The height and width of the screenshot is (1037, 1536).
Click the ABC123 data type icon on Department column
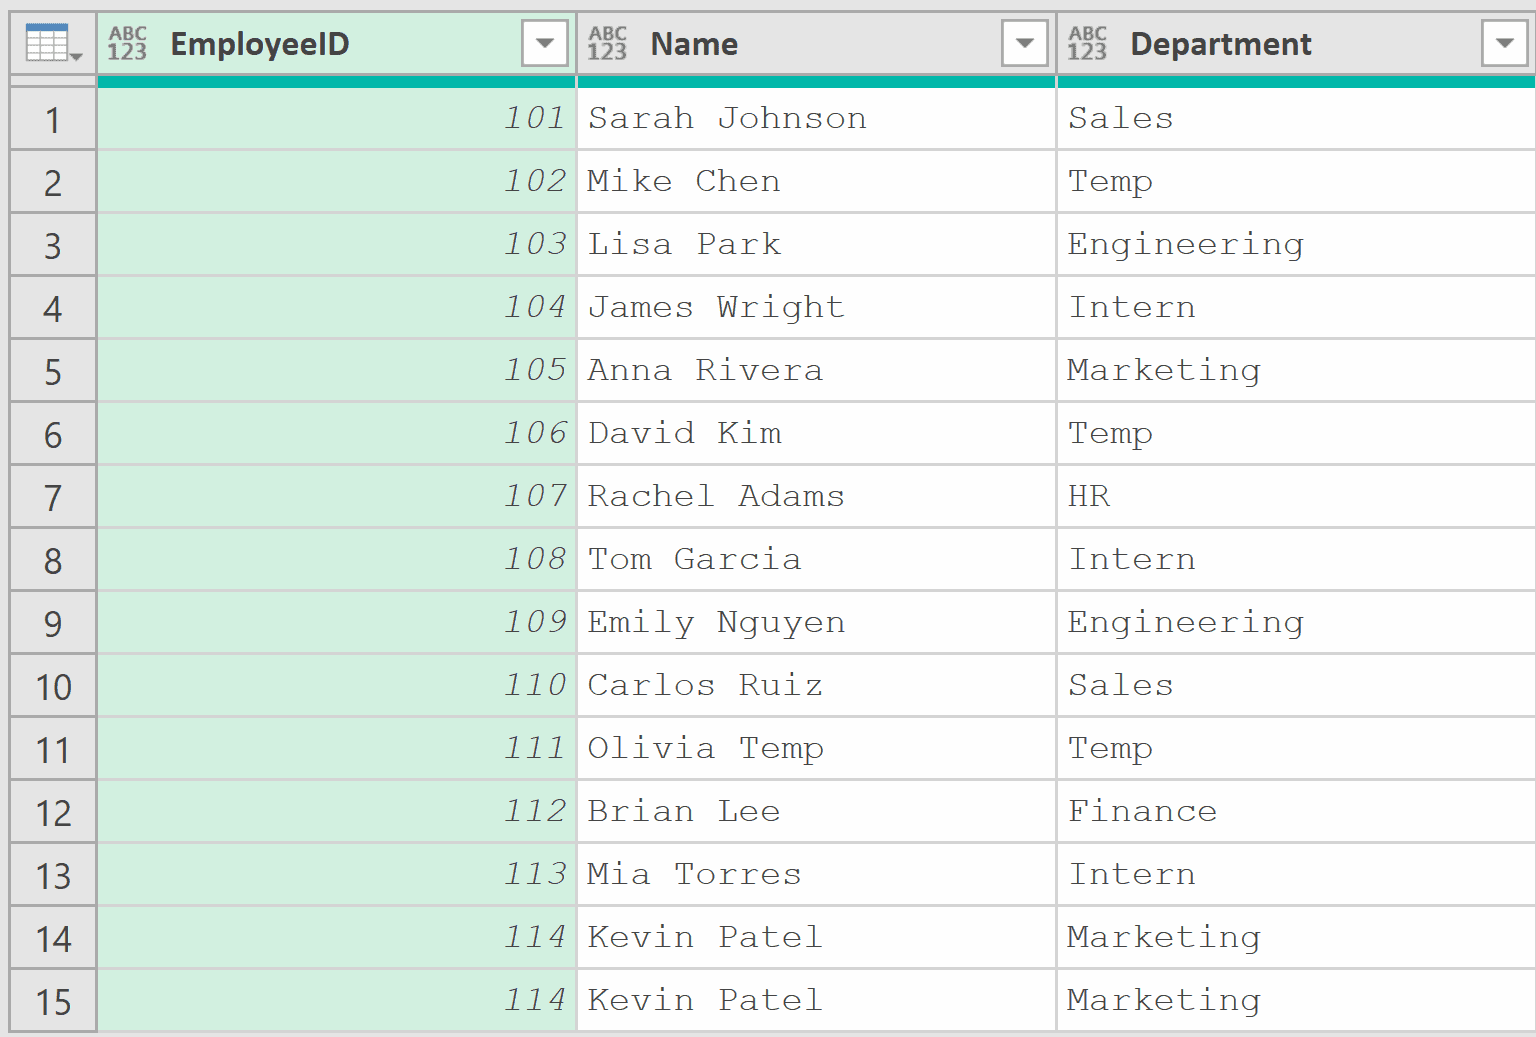[1087, 42]
